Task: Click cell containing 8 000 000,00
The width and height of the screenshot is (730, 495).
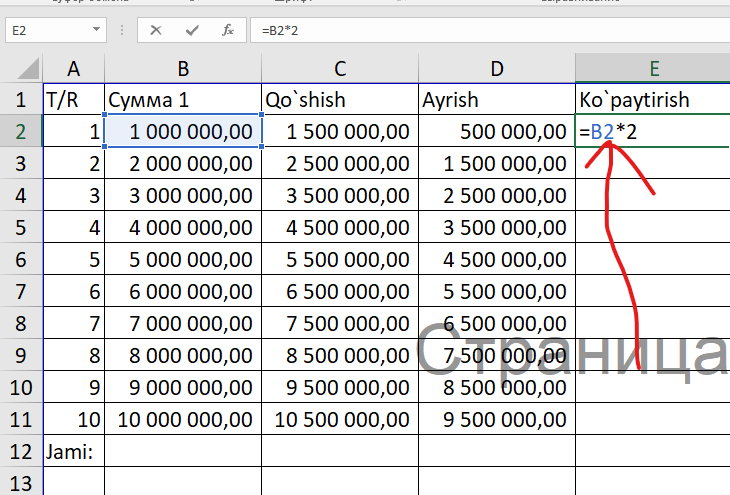Action: point(183,355)
